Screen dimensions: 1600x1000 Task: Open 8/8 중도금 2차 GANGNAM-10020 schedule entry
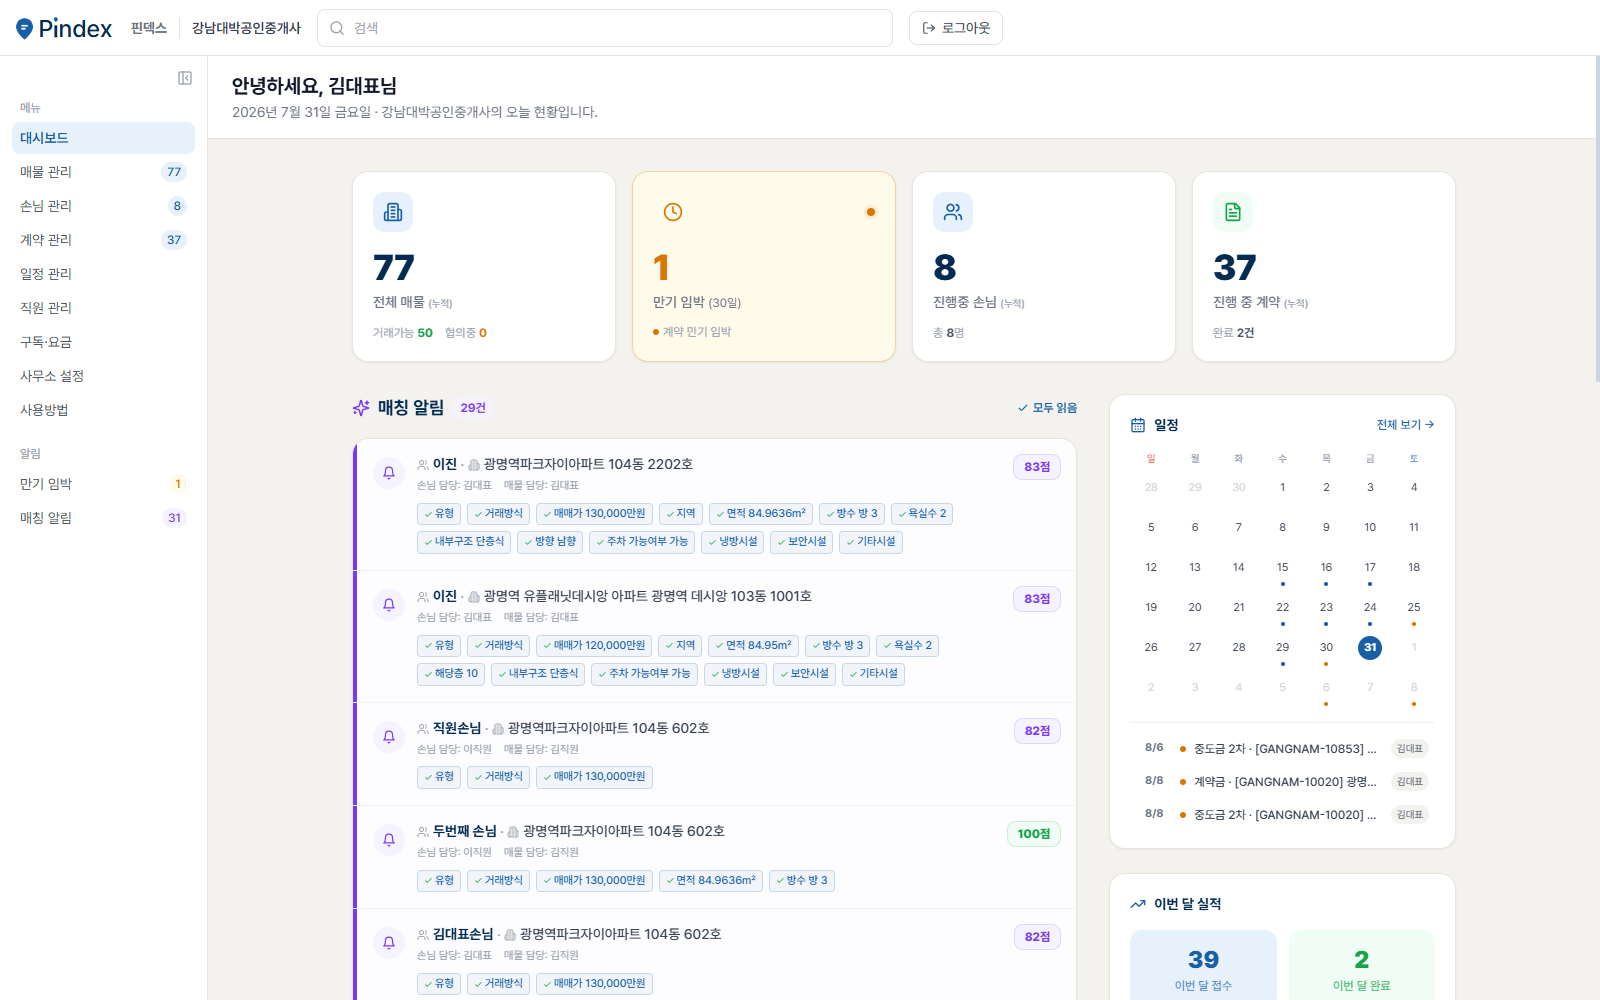[x=1283, y=814]
